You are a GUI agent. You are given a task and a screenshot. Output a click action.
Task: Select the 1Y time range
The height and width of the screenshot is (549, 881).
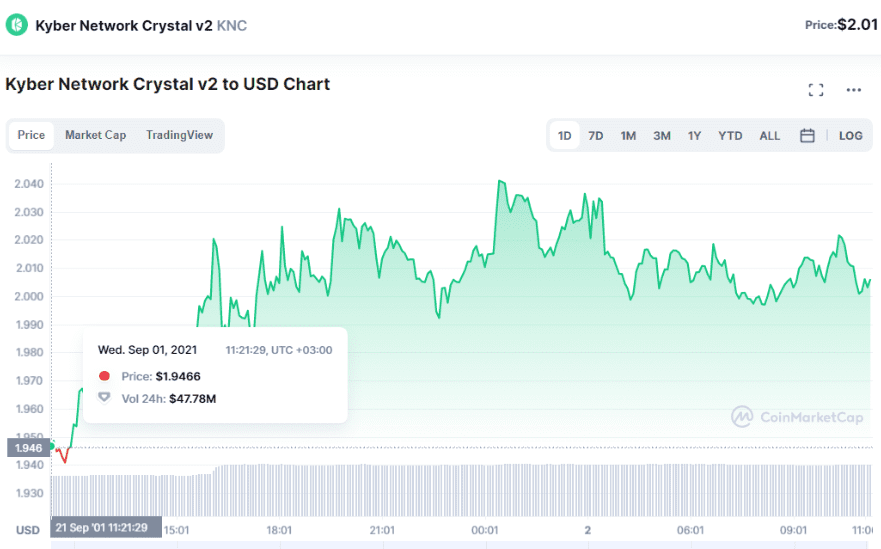(x=694, y=136)
